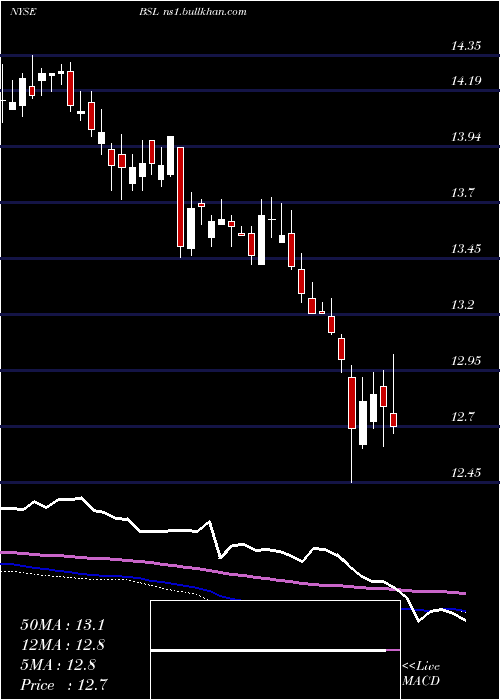Click the last red candlestick near 12.7
500x700 pixels.
click(x=393, y=420)
